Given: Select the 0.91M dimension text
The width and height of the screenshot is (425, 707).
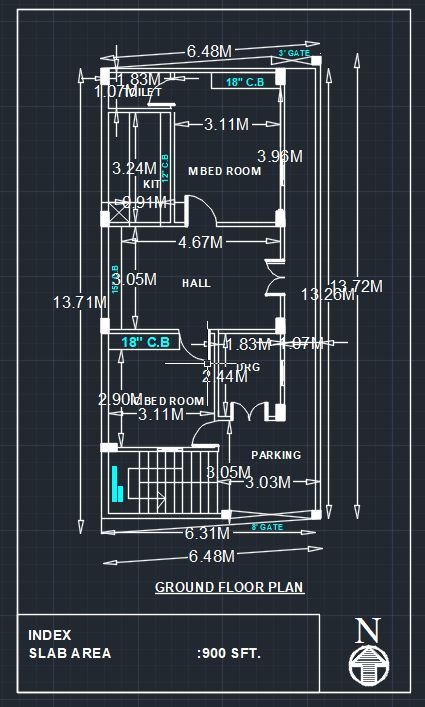Looking at the screenshot, I should tap(145, 202).
